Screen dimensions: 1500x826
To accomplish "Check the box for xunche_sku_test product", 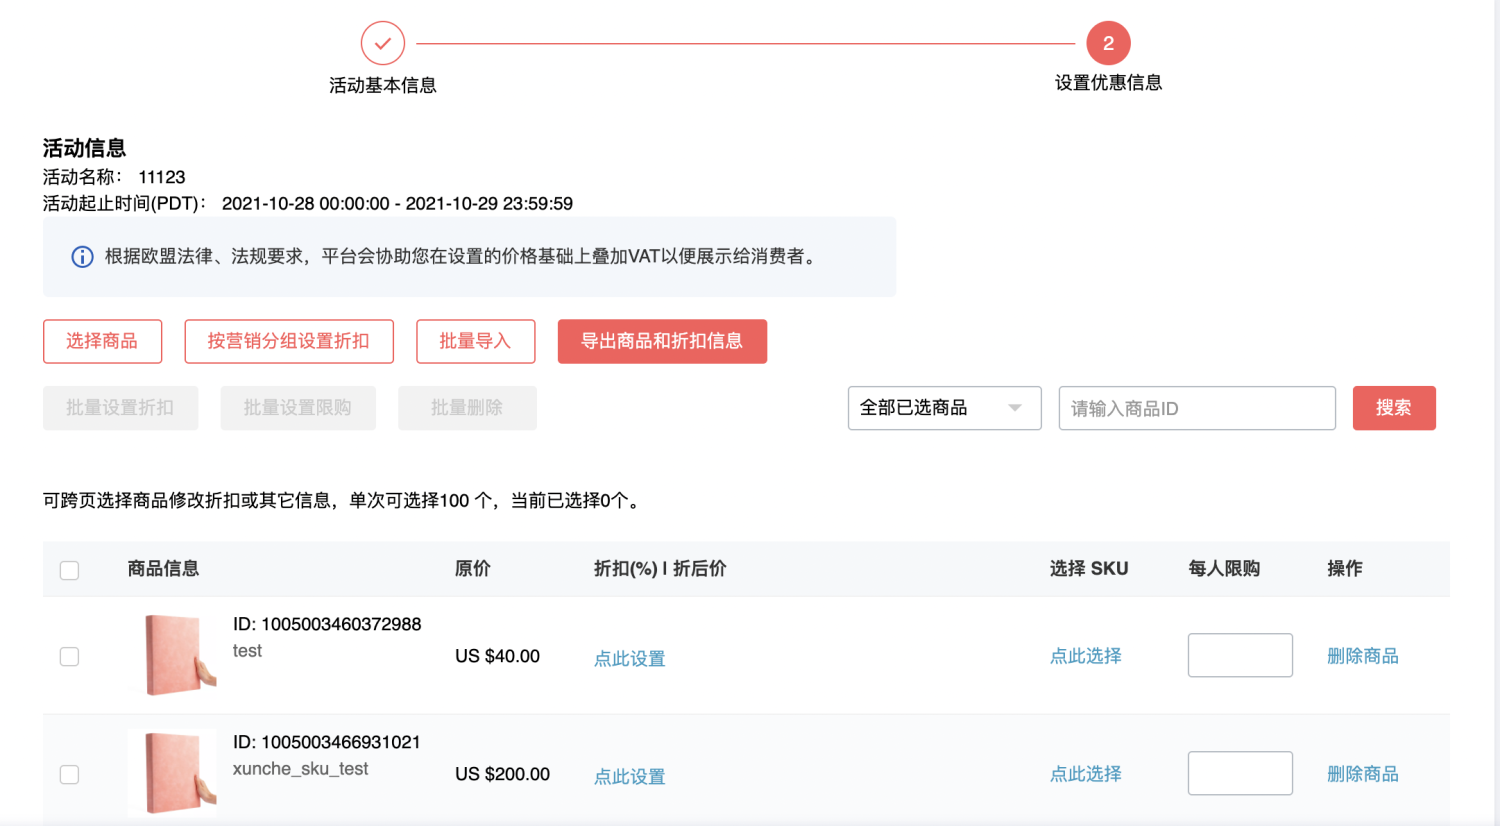I will 69,774.
